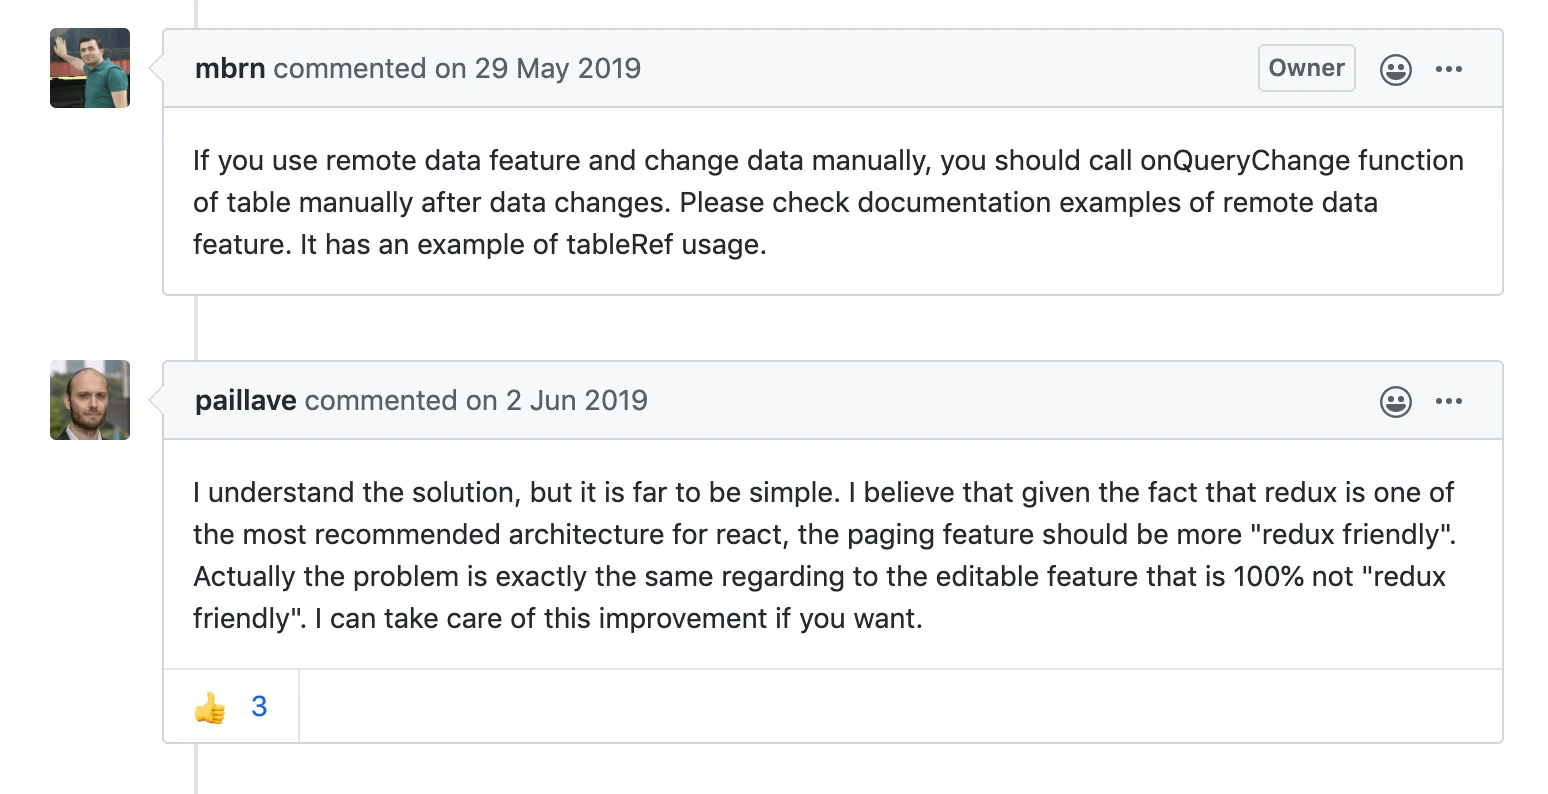Click mbrn's profile avatar
Viewport: 1548px width, 794px height.
[x=90, y=68]
